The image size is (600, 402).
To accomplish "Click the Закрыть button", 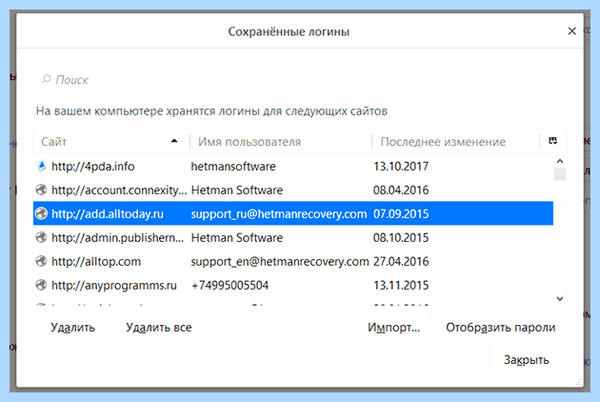I will click(x=527, y=360).
